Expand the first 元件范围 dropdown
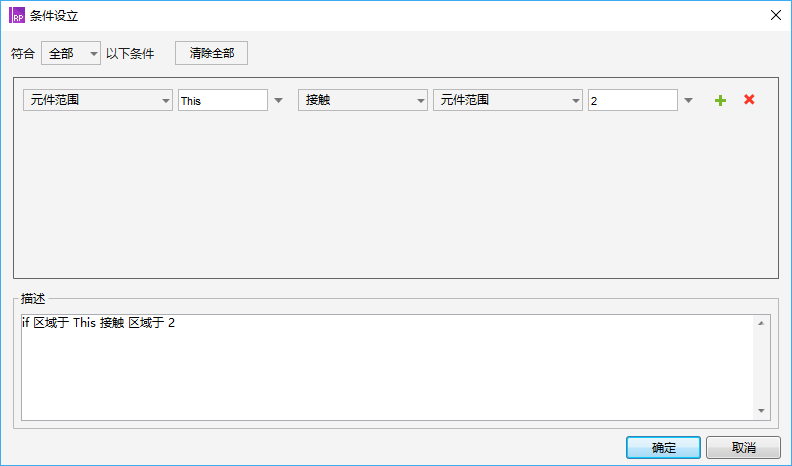Viewport: 792px width, 466px height. (97, 100)
